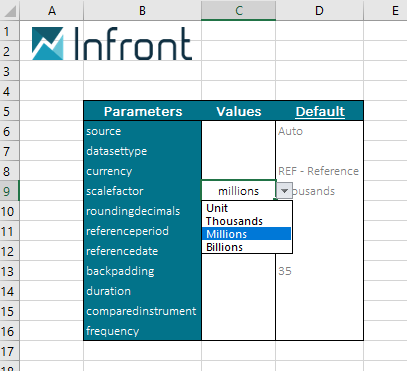
Task: Click the source value input cell
Action: 239,131
